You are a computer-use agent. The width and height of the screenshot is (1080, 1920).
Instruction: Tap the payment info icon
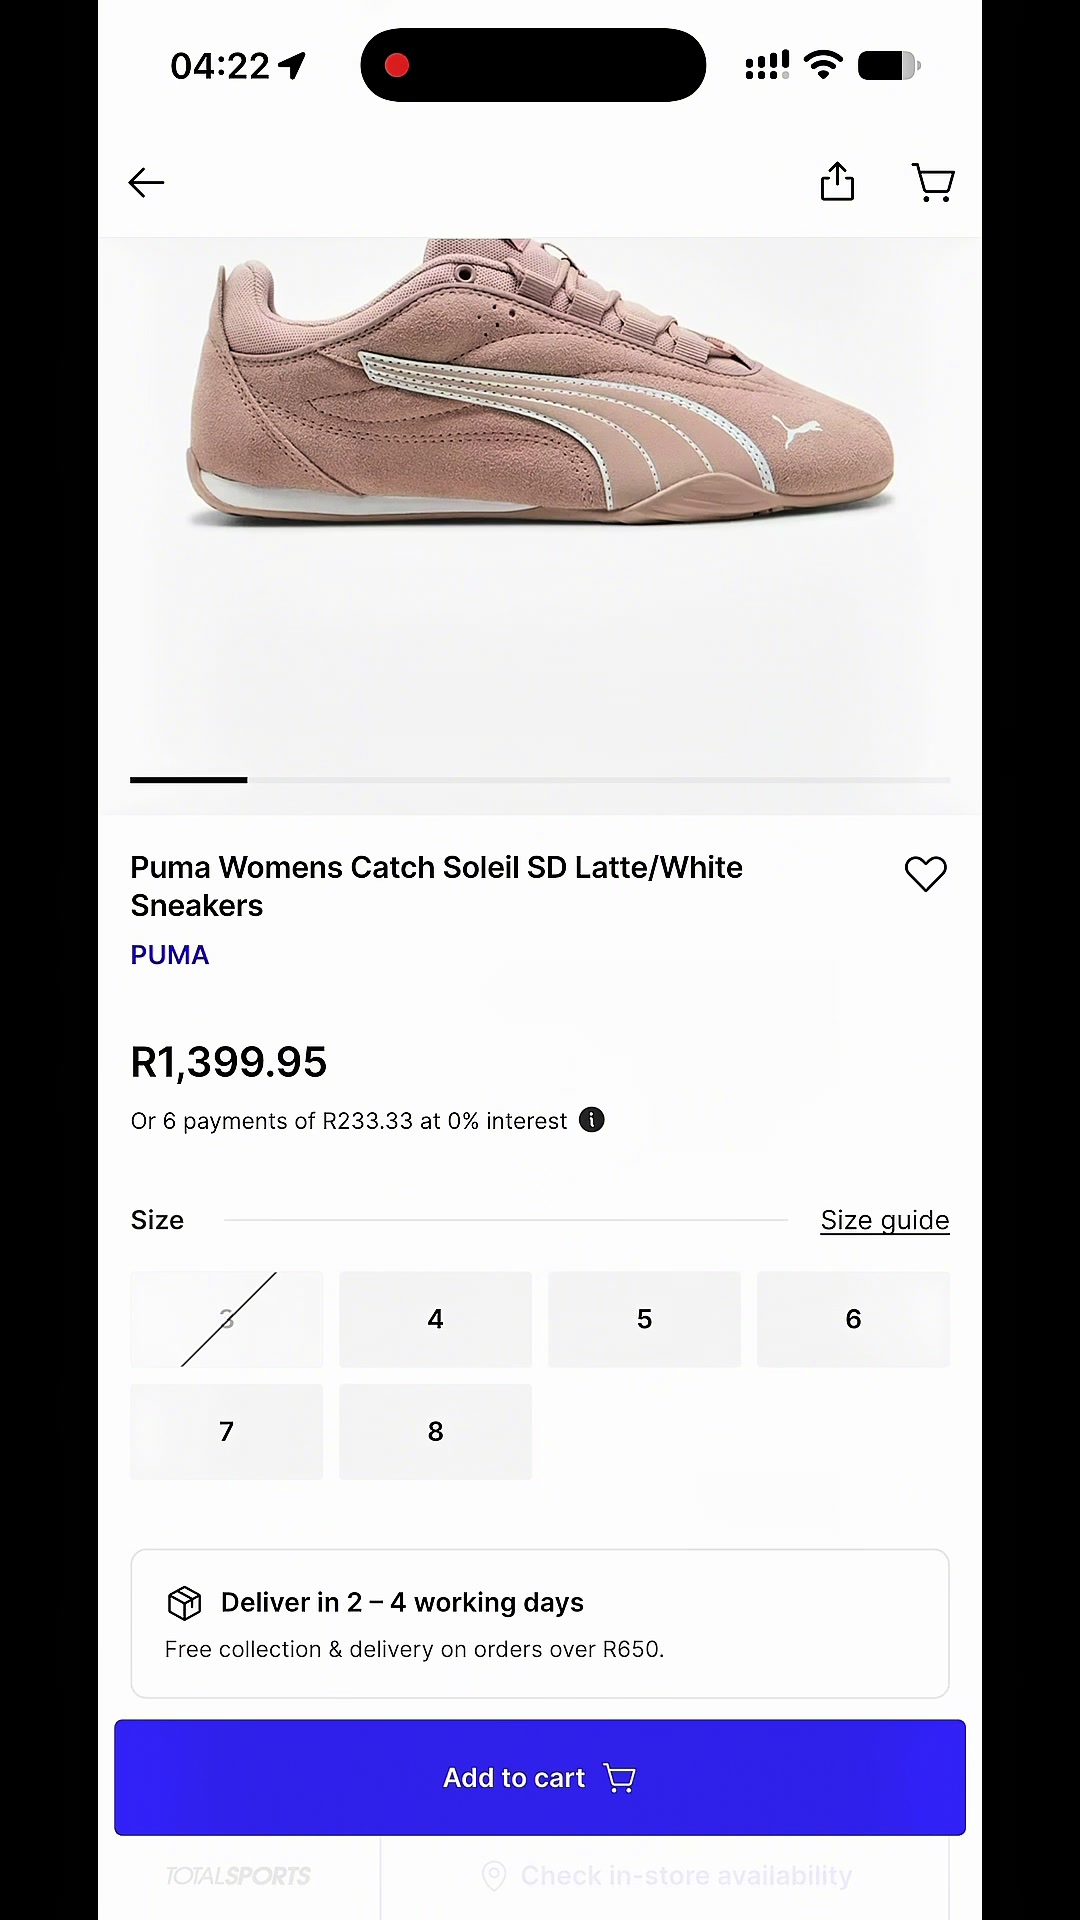[x=592, y=1120]
